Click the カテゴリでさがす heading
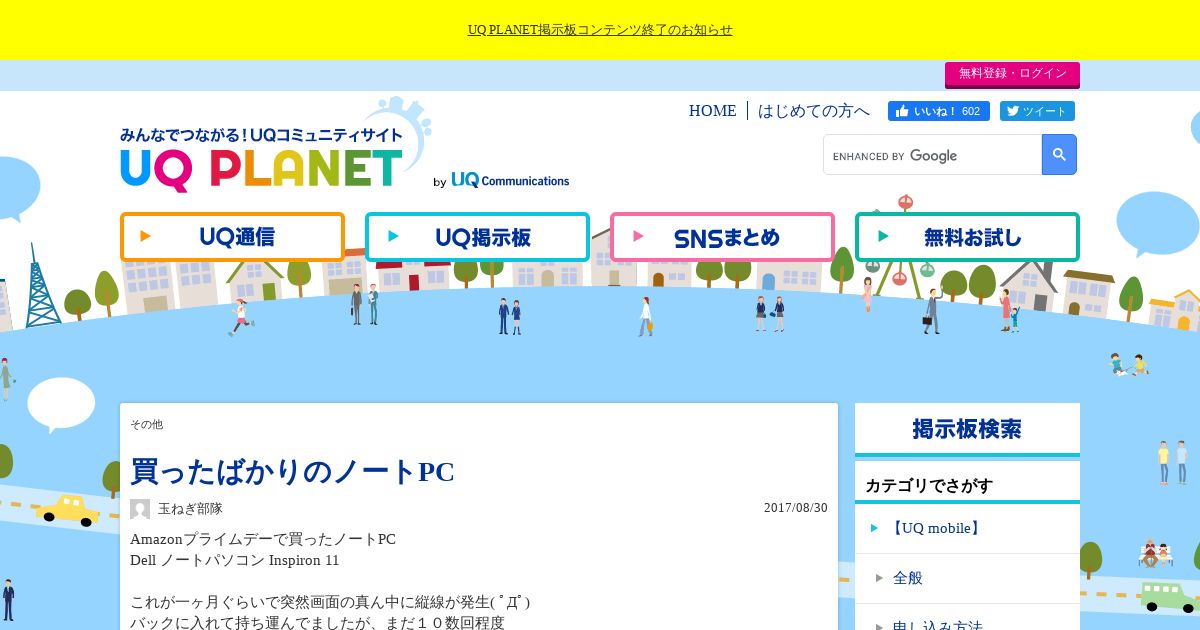This screenshot has height=630, width=1200. [x=929, y=486]
